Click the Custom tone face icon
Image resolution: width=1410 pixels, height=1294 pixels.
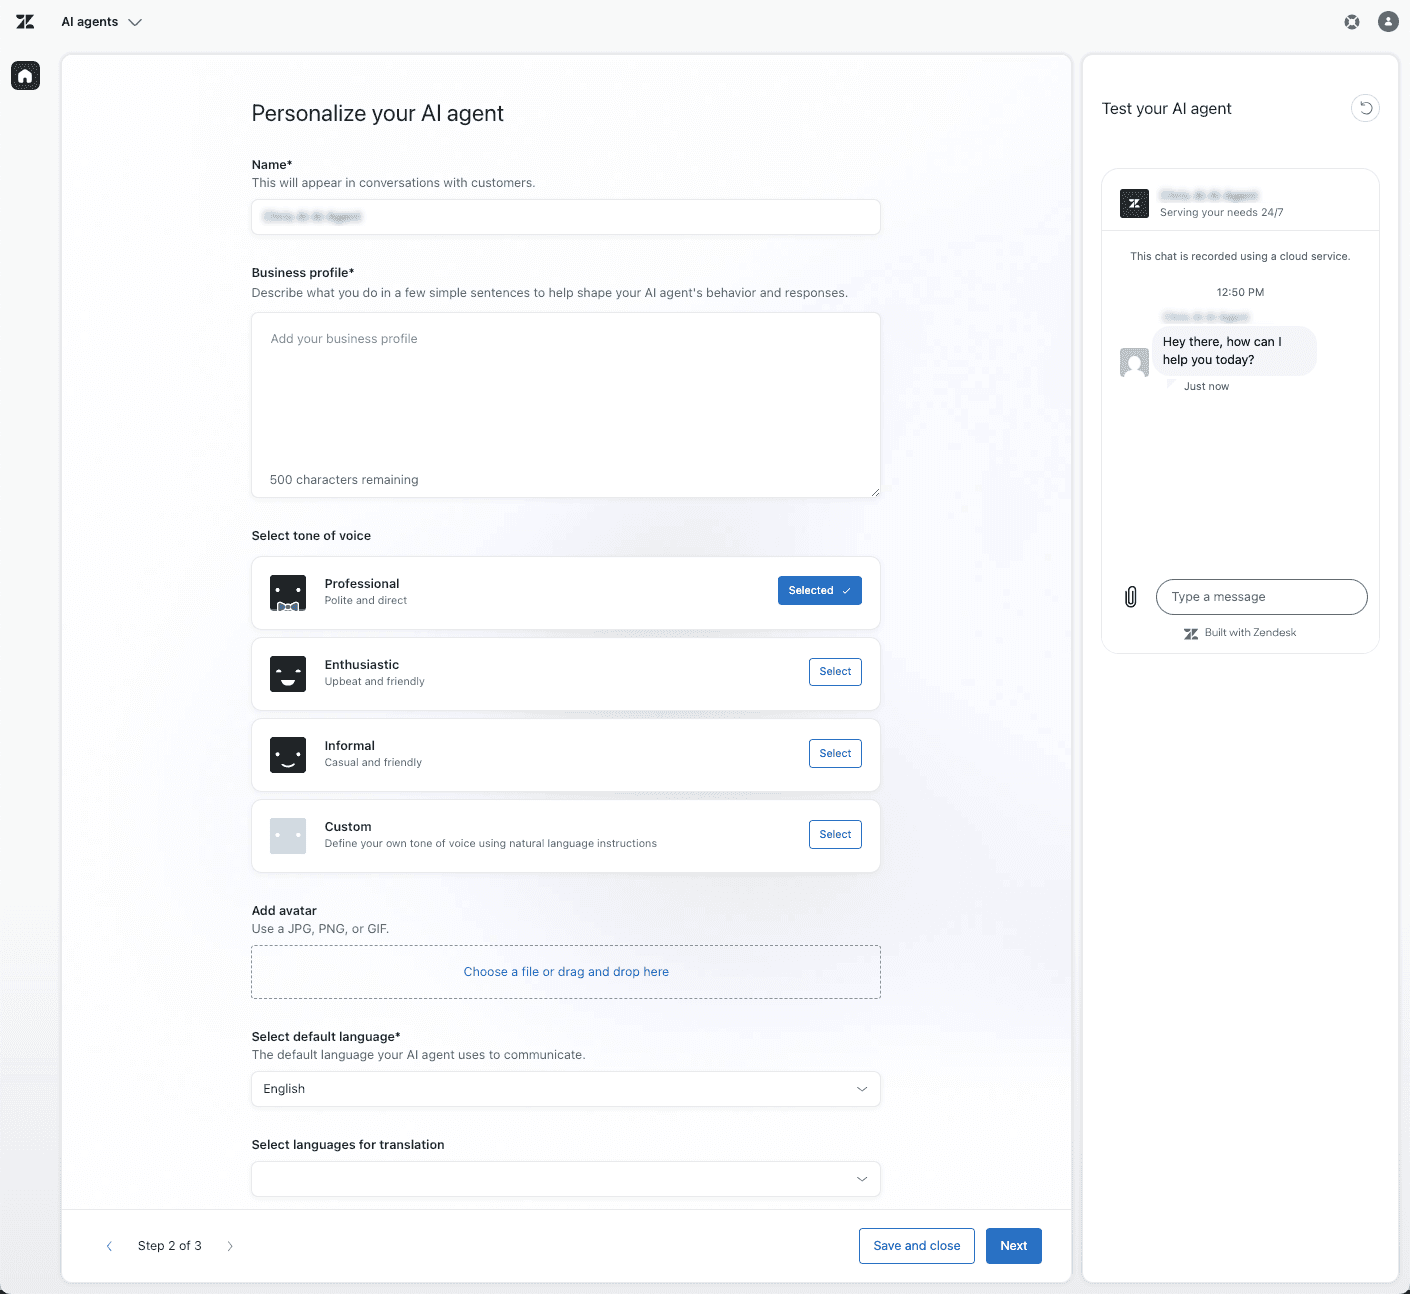tap(288, 836)
